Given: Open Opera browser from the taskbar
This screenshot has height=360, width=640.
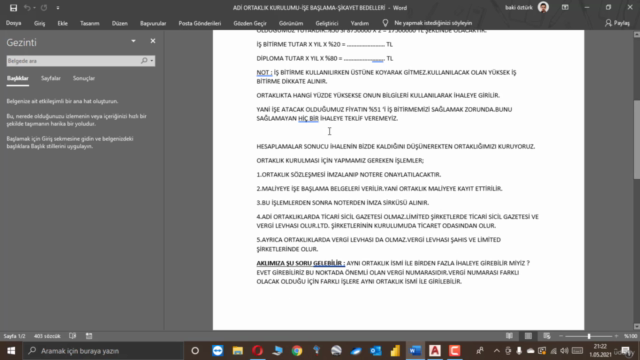Looking at the screenshot, I should [x=258, y=351].
